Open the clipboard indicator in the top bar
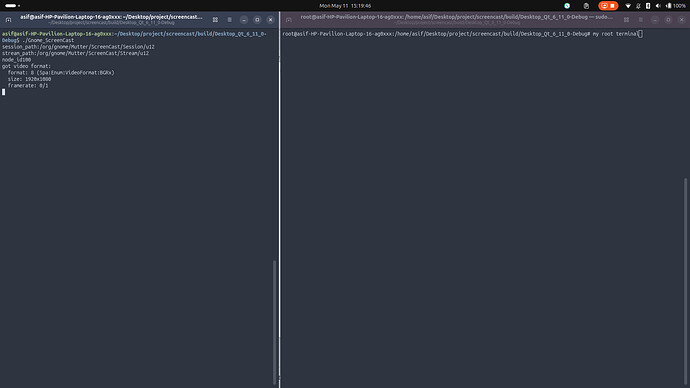This screenshot has height=388, width=690. (586, 6)
